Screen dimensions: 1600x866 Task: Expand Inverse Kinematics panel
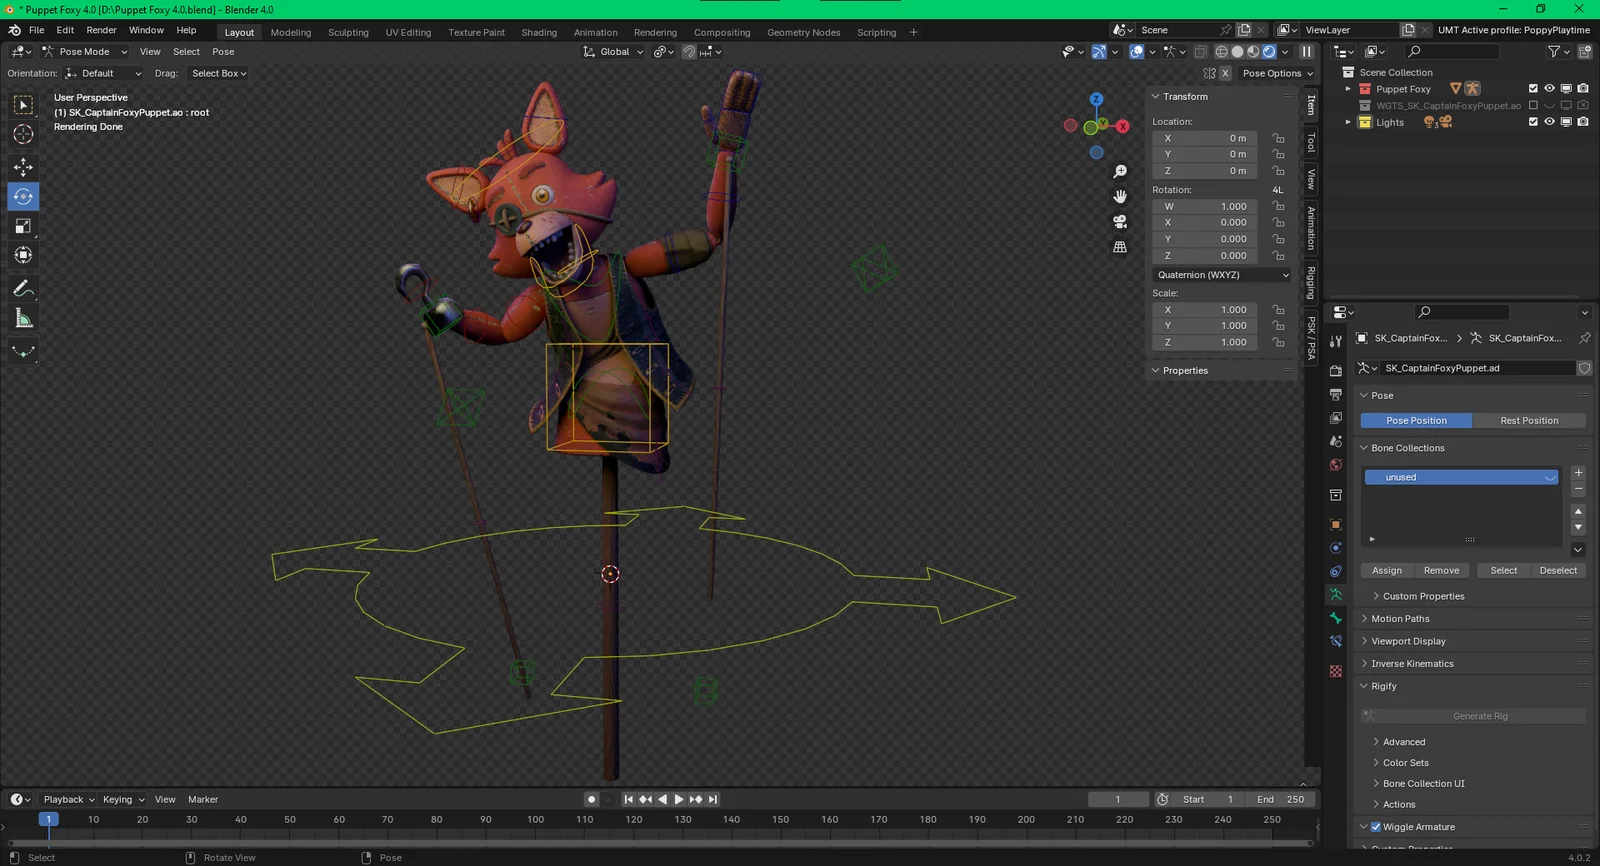[1412, 664]
